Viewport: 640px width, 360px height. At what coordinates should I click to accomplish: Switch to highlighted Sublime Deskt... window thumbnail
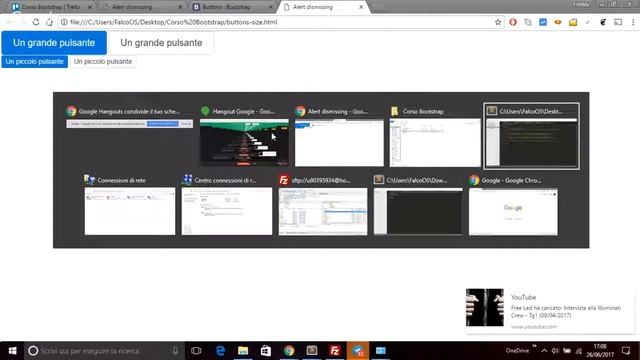point(531,136)
